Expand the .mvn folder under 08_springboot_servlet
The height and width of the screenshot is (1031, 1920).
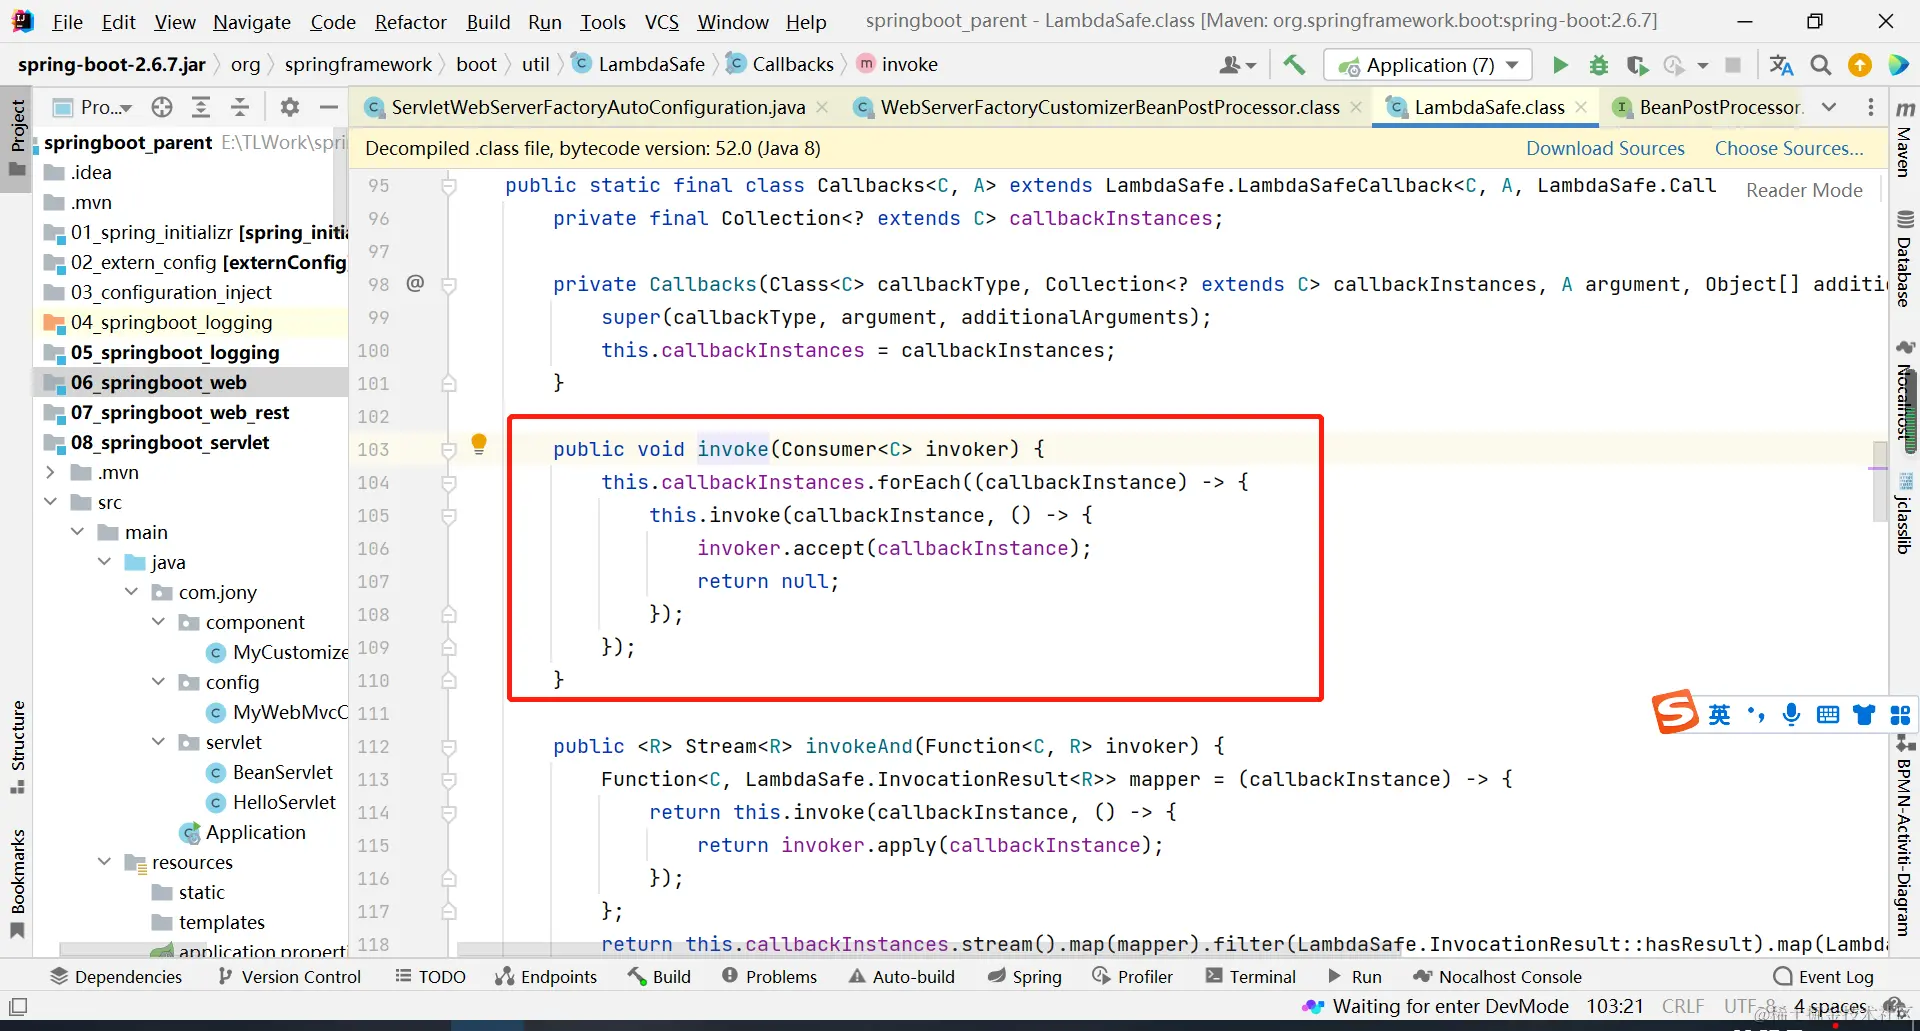click(50, 472)
